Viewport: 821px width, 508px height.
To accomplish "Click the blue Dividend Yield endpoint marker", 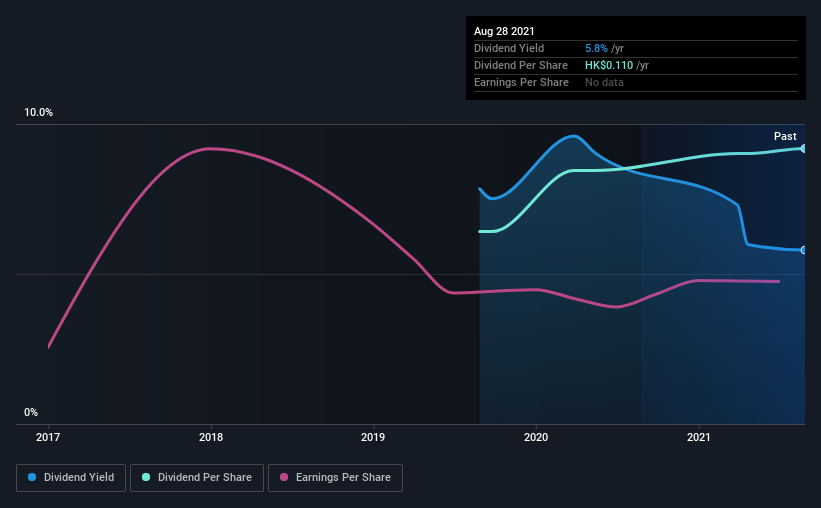I will click(x=804, y=250).
